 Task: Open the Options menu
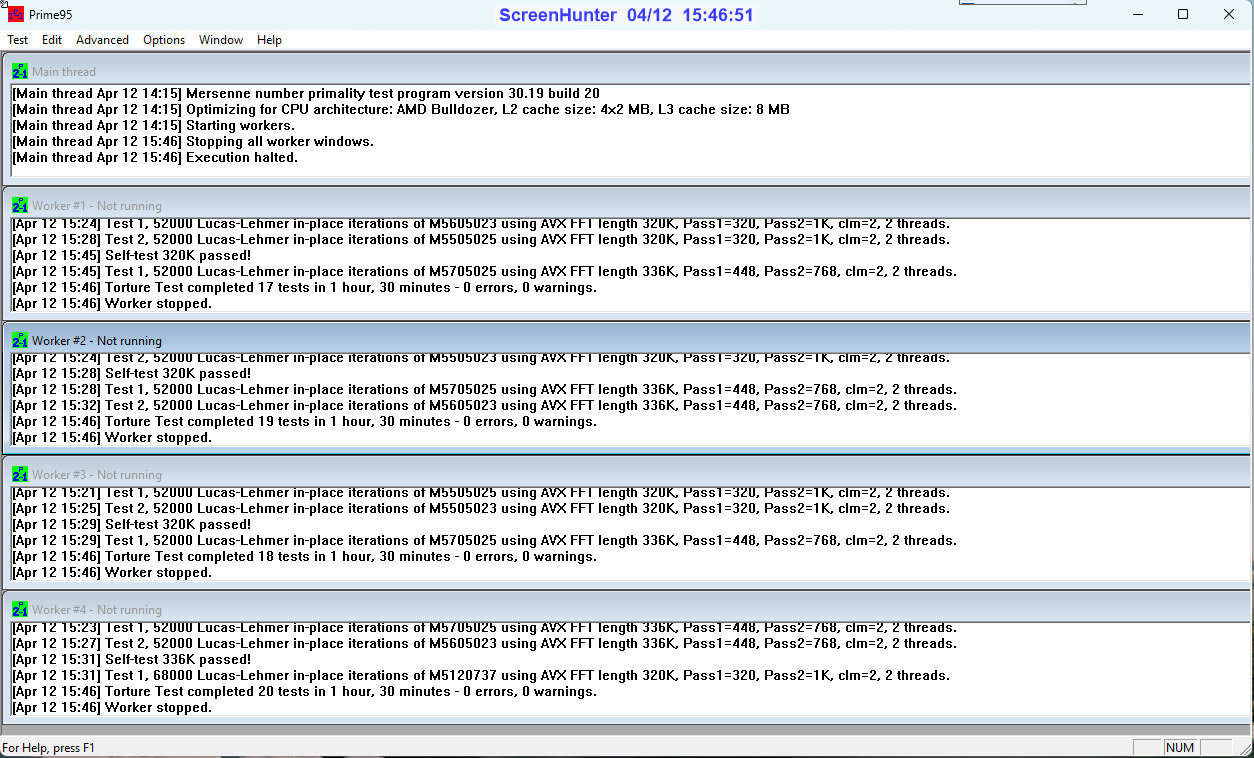pyautogui.click(x=164, y=40)
